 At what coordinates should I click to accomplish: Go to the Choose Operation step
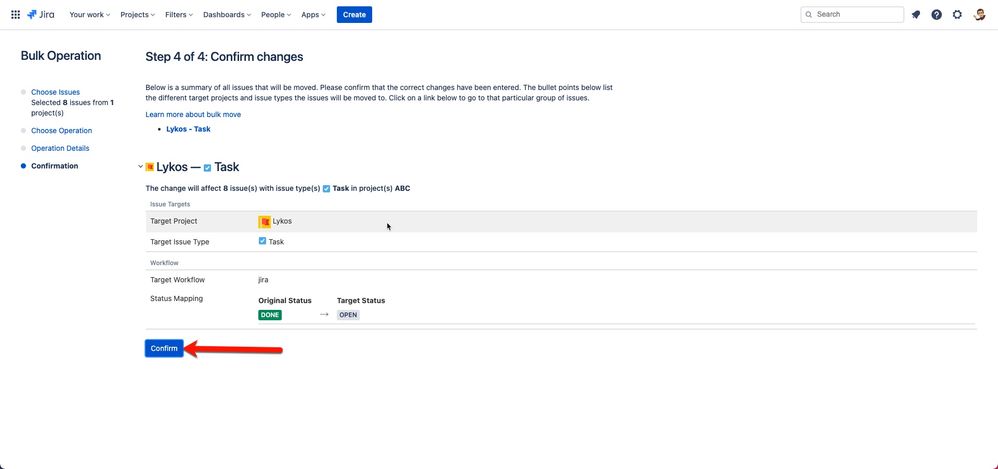[x=62, y=130]
